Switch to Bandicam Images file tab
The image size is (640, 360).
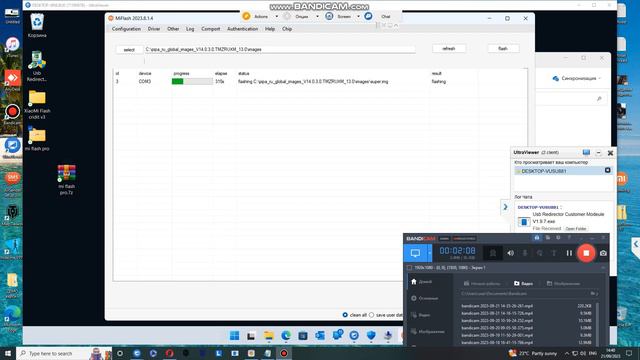click(x=563, y=283)
